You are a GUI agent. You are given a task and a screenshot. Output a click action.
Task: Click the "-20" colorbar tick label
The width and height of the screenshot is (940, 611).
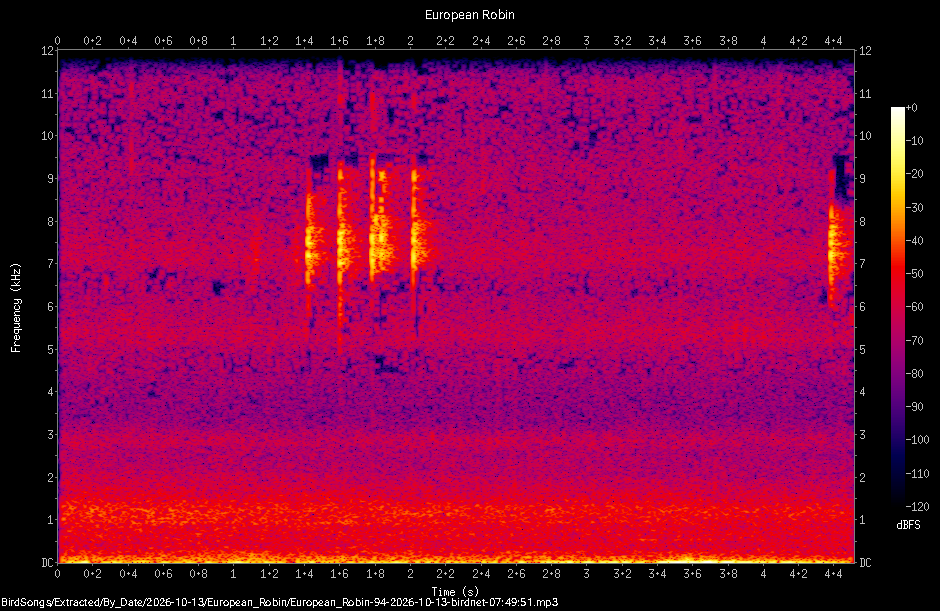coord(914,174)
